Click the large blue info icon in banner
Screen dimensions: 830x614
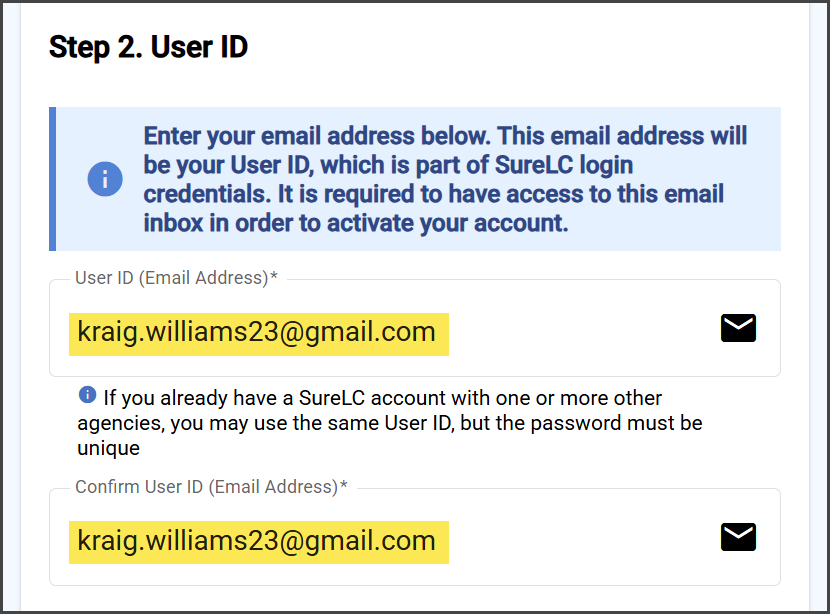(105, 179)
